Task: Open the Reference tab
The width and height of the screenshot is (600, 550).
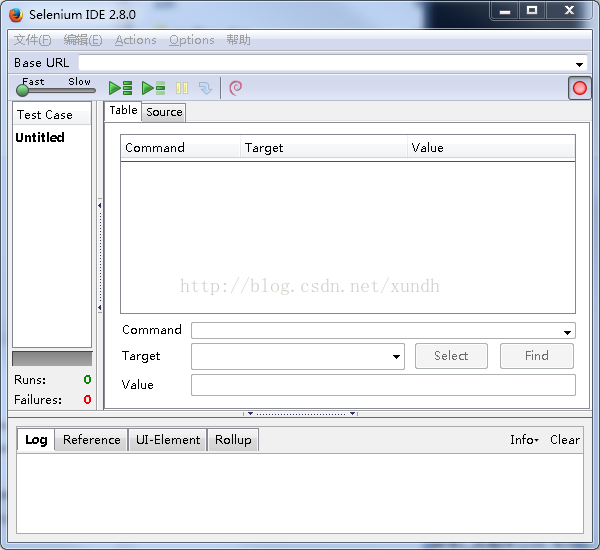Action: [x=91, y=440]
